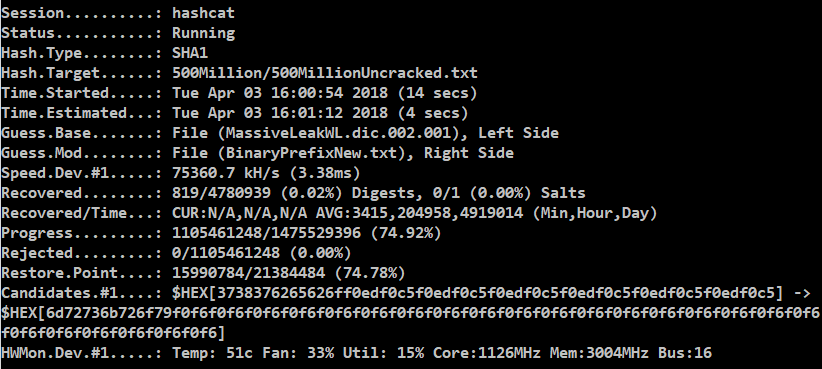Click the MassiveLeakWL.dic.002.001 file name

click(338, 133)
